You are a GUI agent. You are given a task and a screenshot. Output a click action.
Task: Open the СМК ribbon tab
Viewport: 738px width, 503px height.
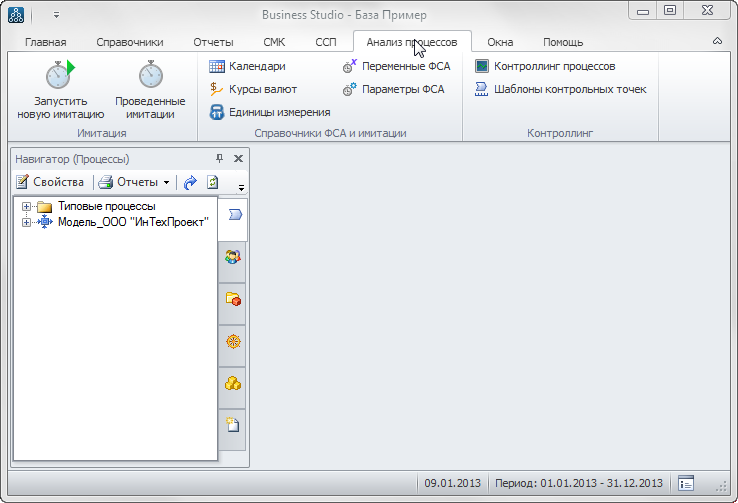point(274,42)
